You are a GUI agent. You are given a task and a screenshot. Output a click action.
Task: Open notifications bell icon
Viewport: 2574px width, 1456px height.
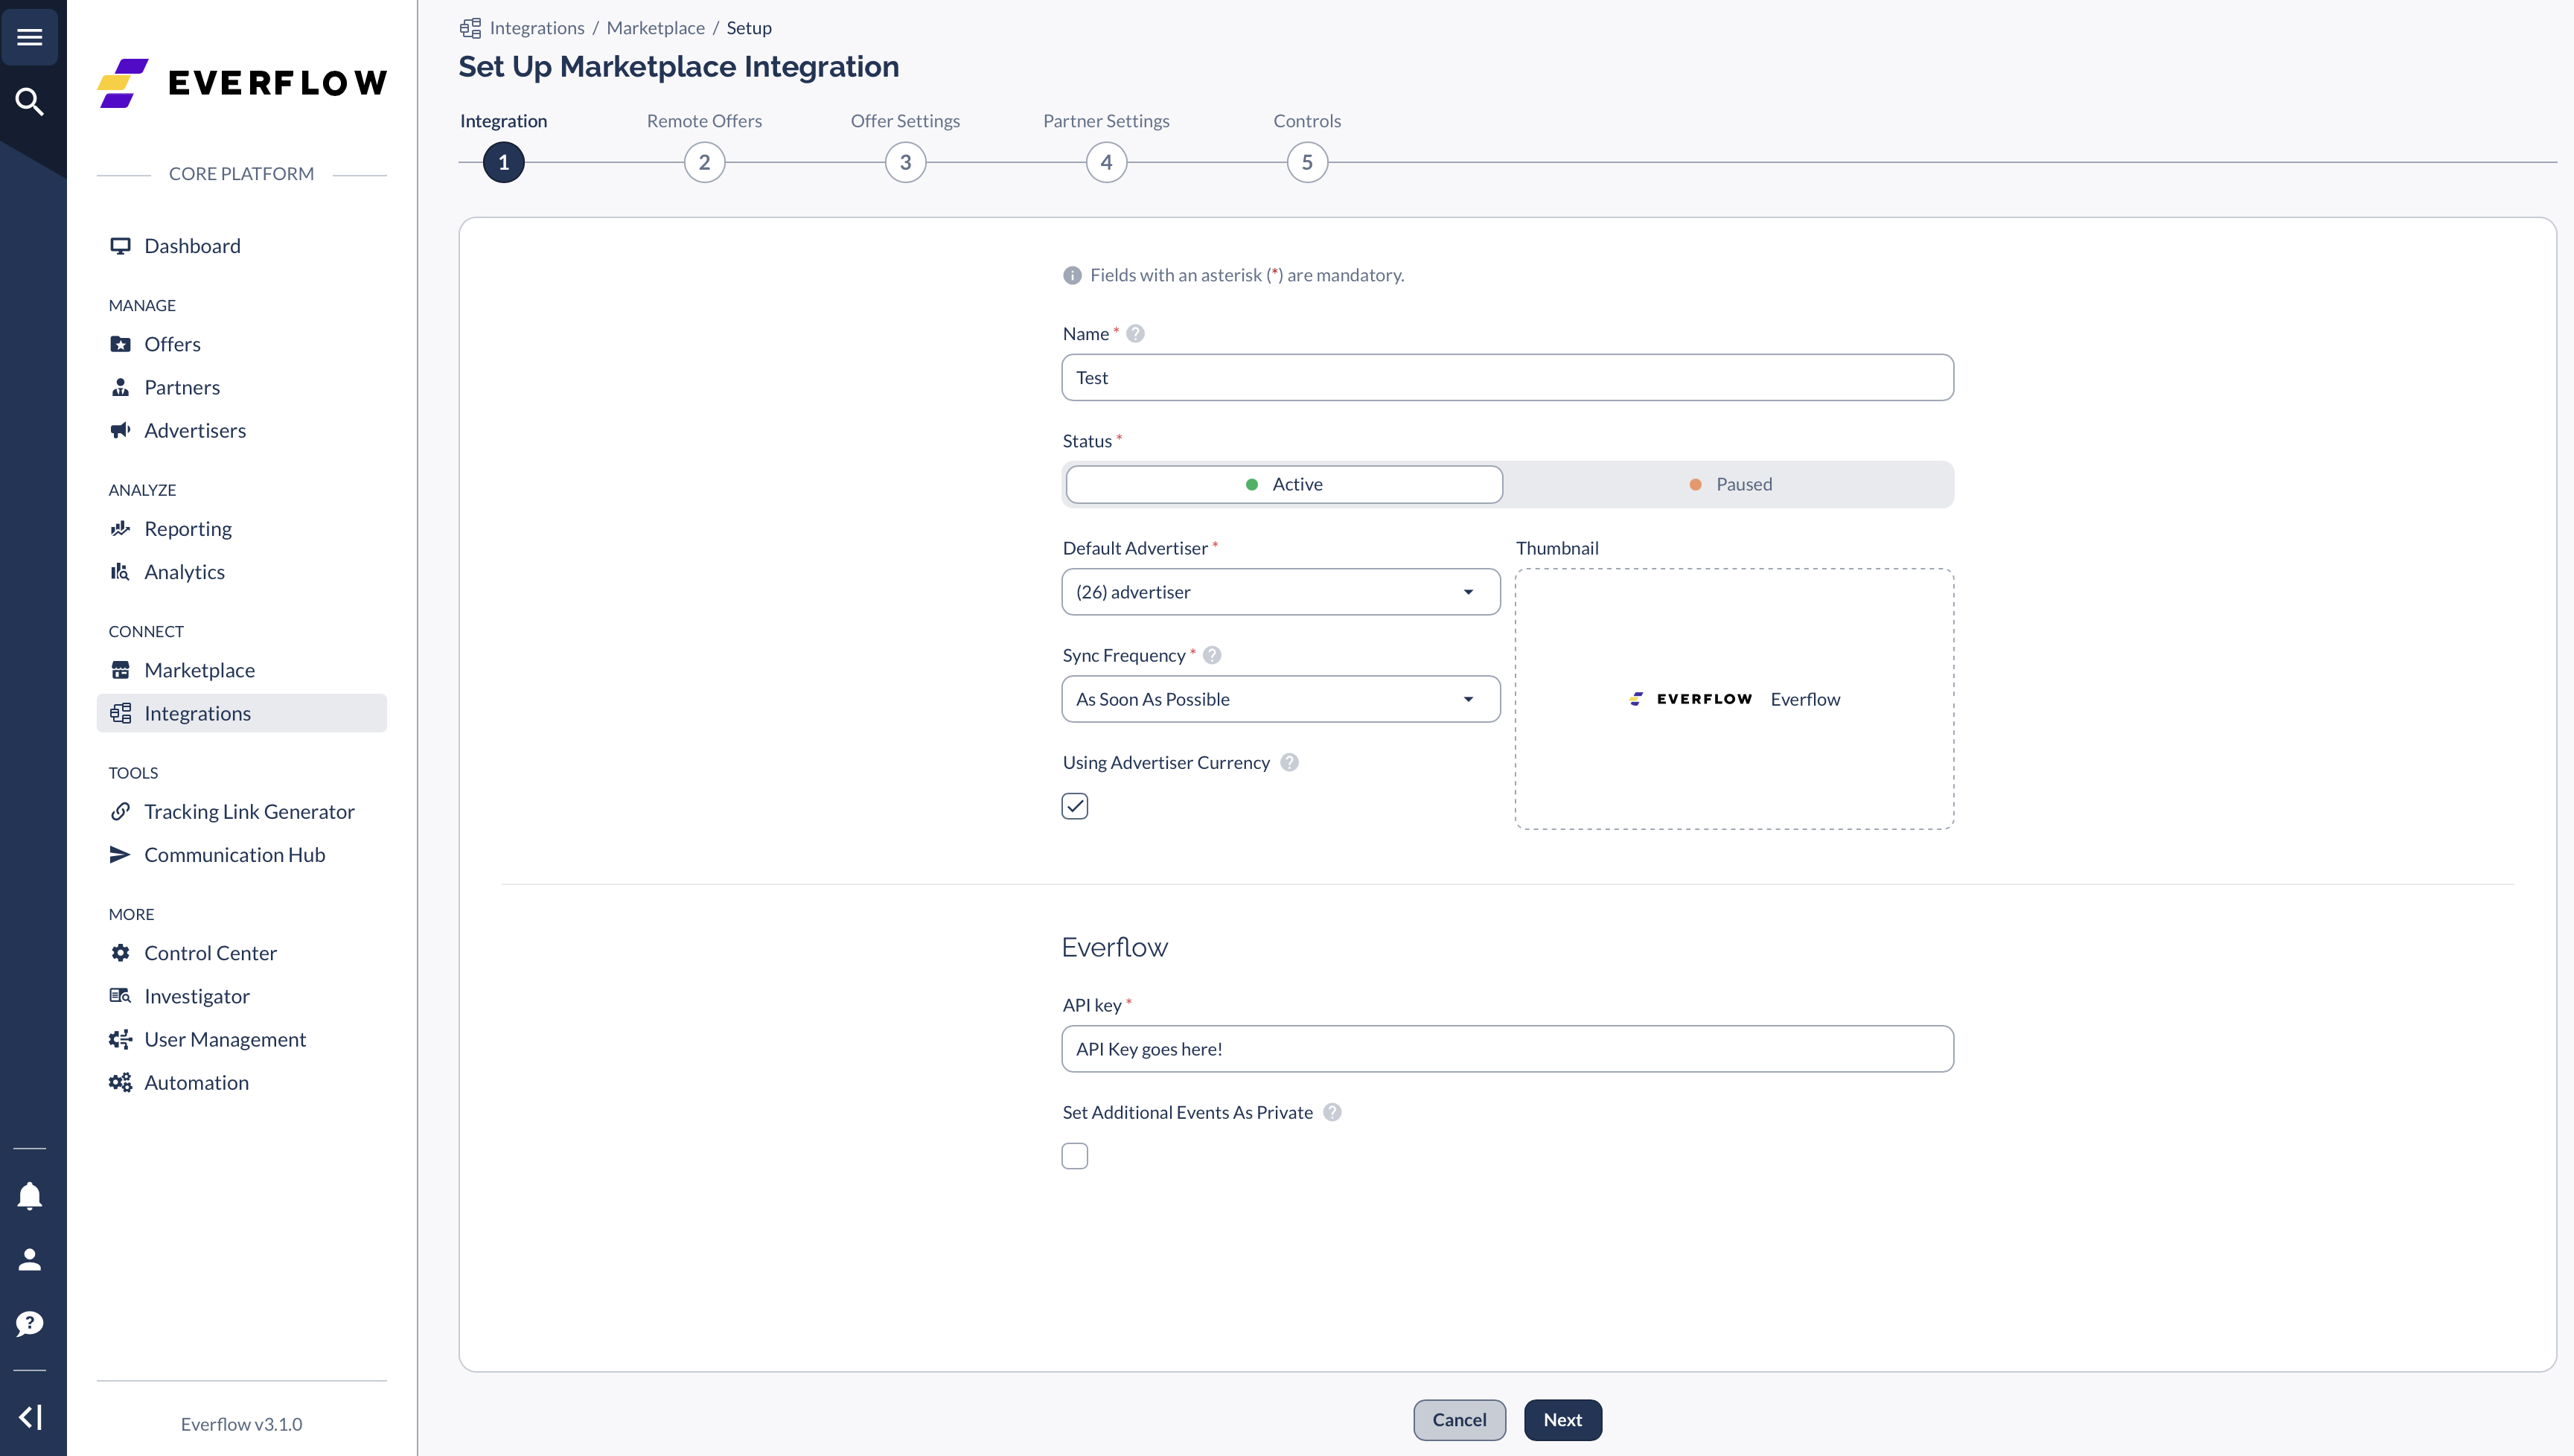point(30,1195)
